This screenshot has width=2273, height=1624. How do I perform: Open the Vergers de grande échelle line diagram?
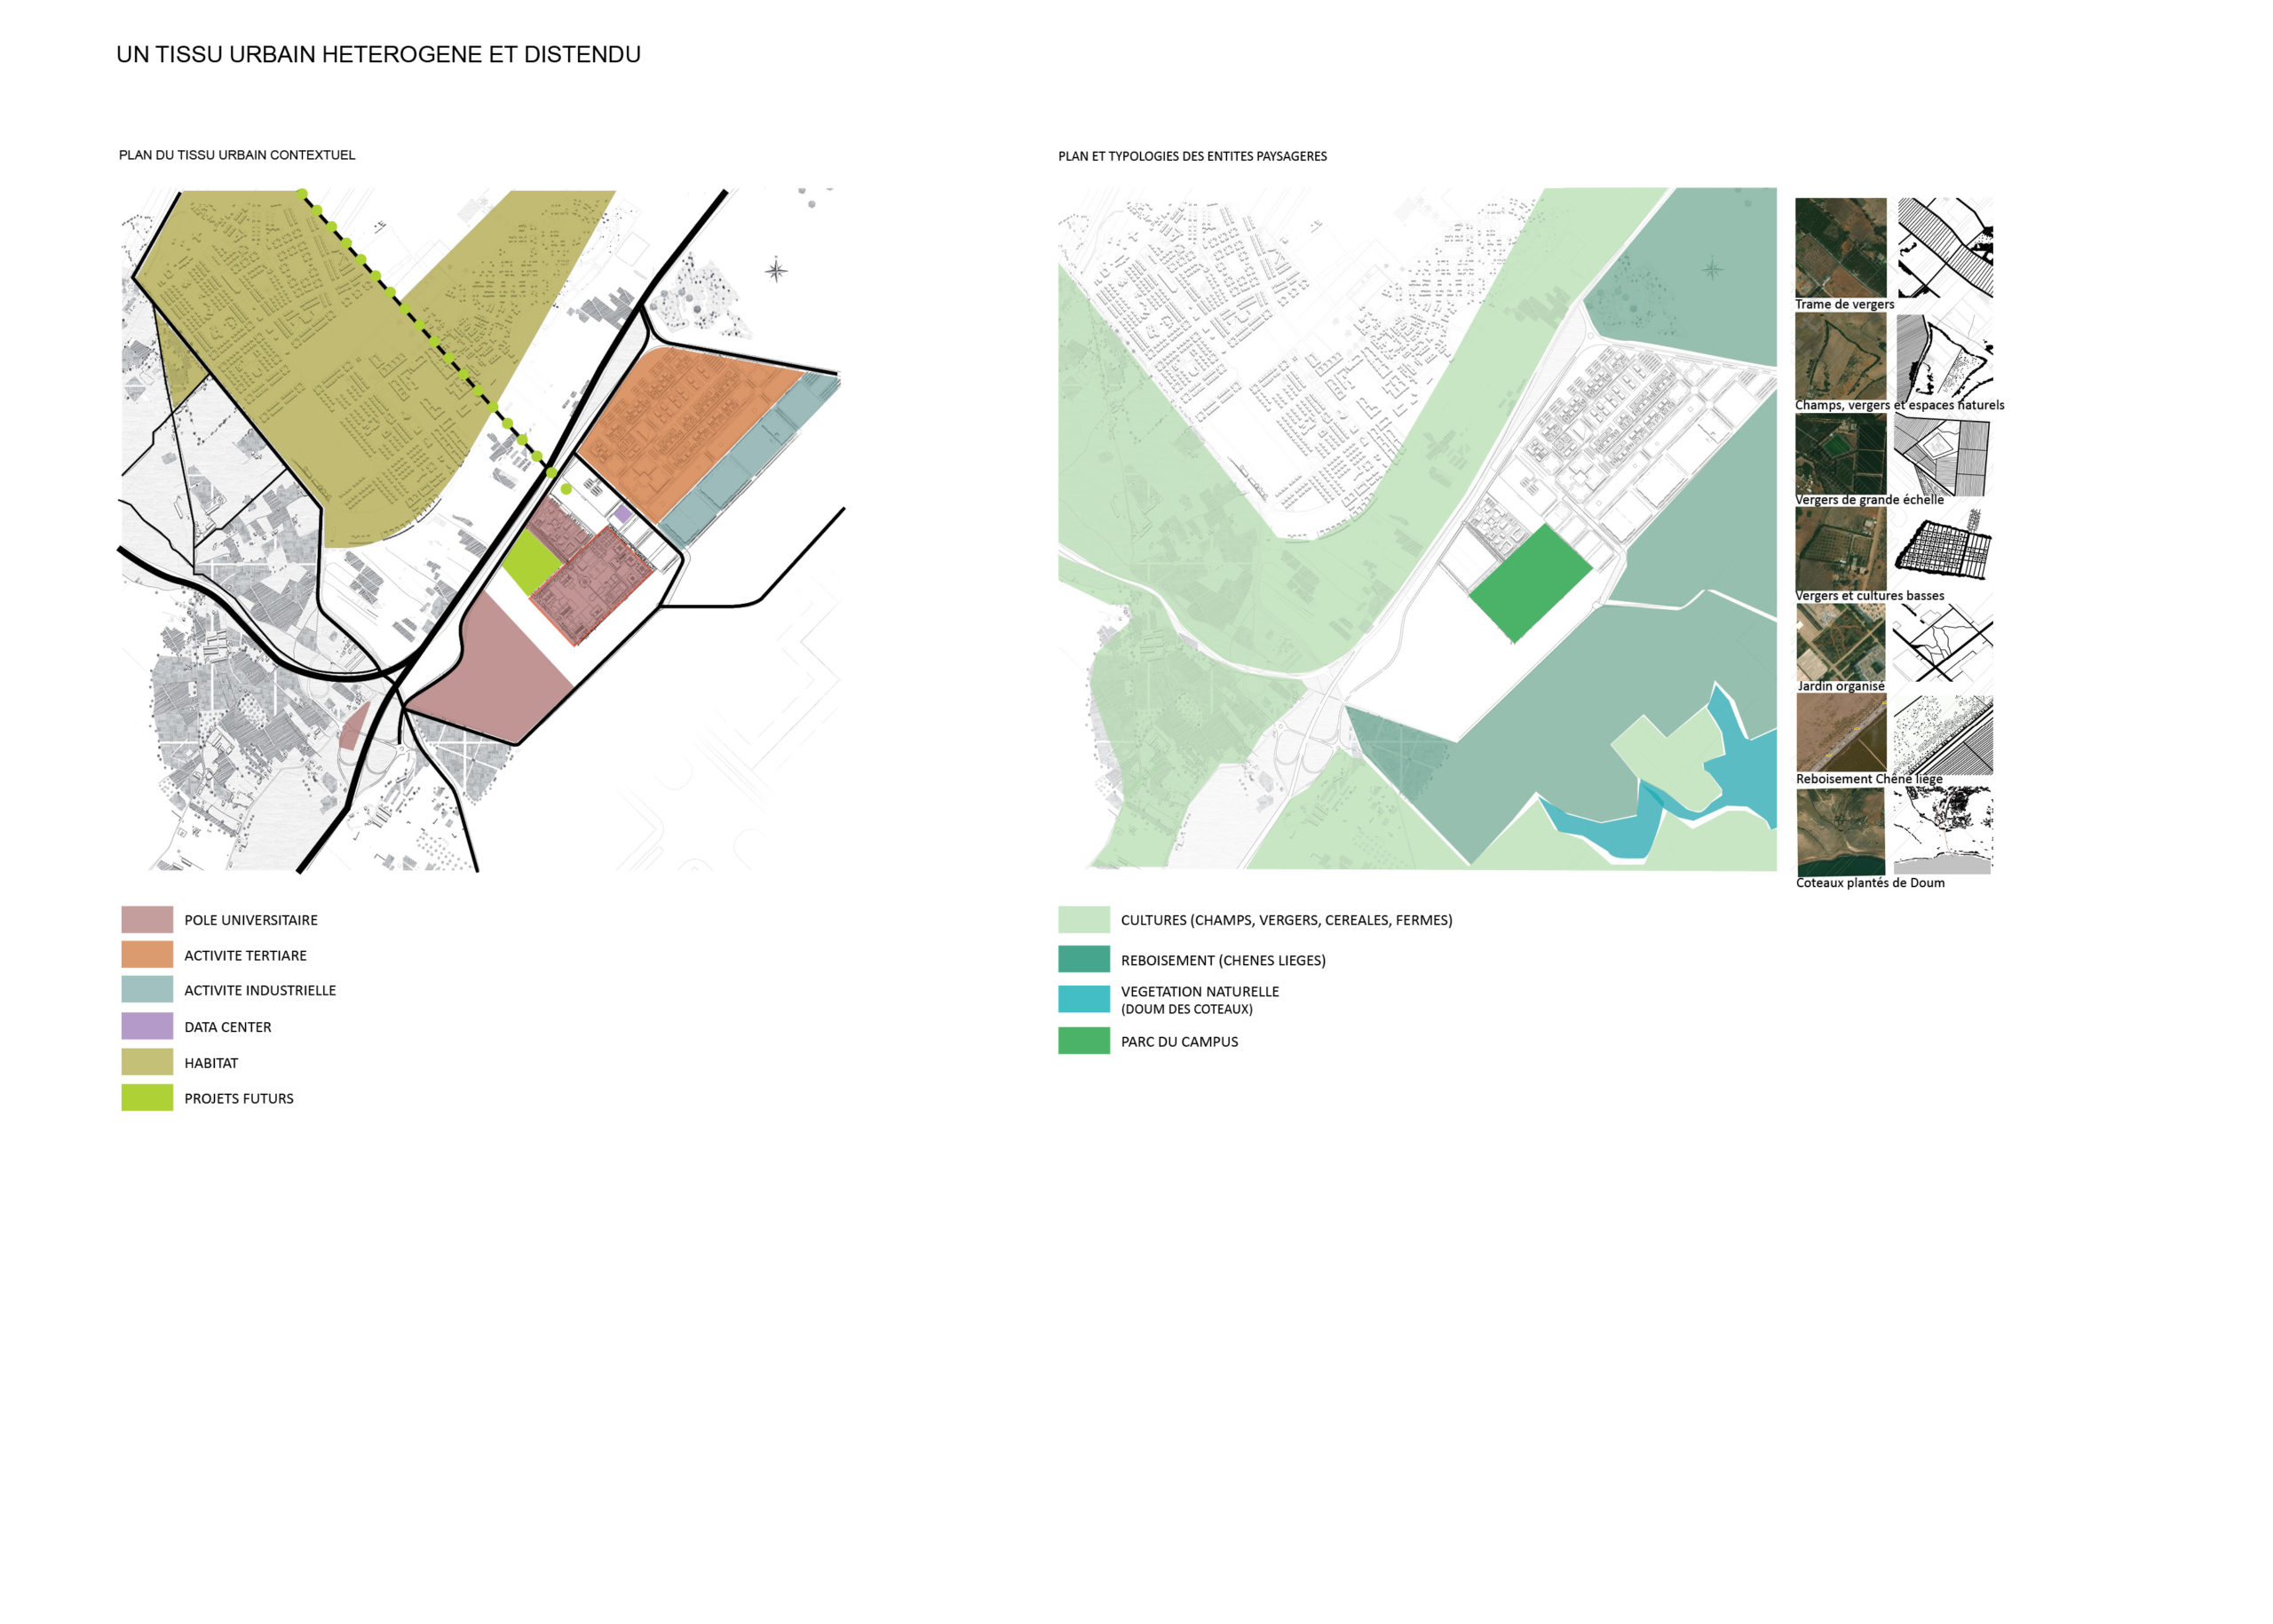[1941, 456]
